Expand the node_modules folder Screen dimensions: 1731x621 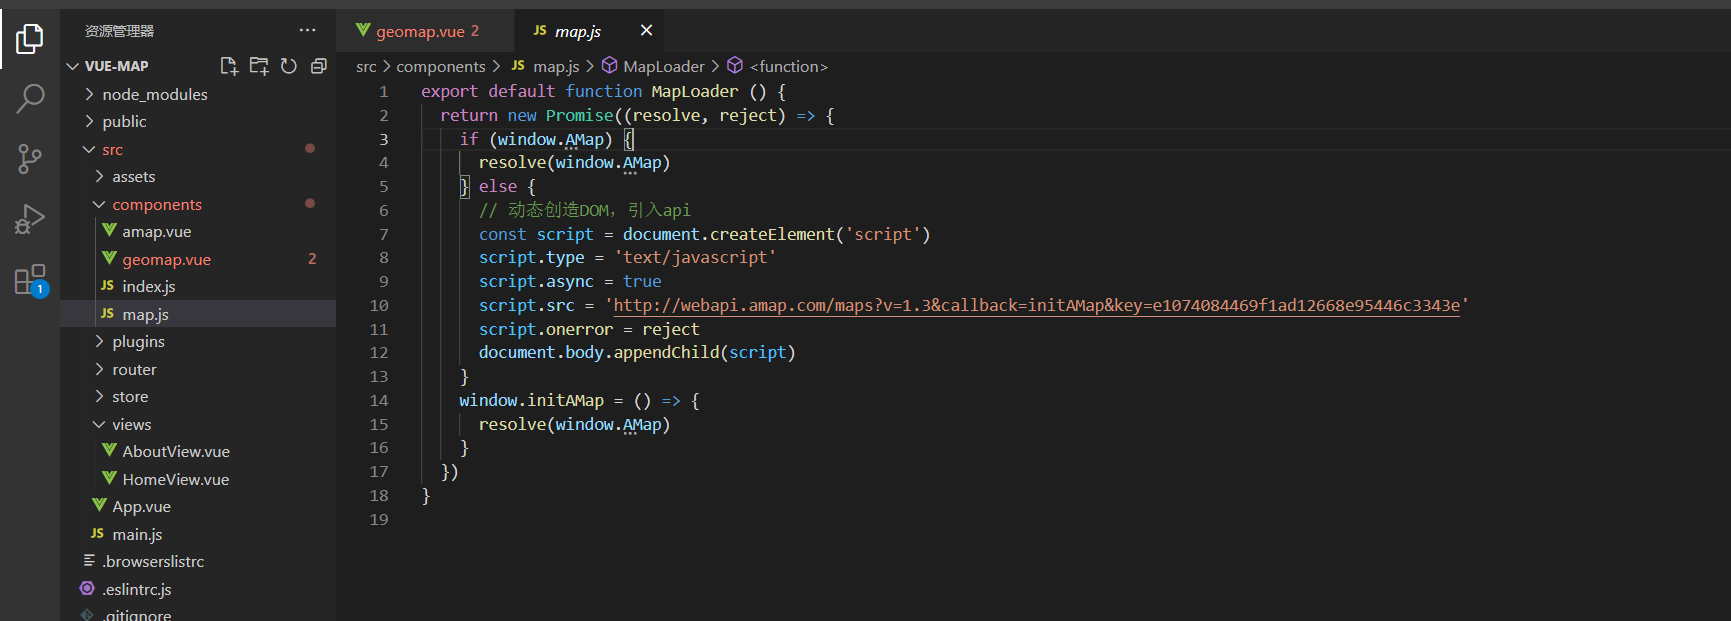[x=198, y=94]
